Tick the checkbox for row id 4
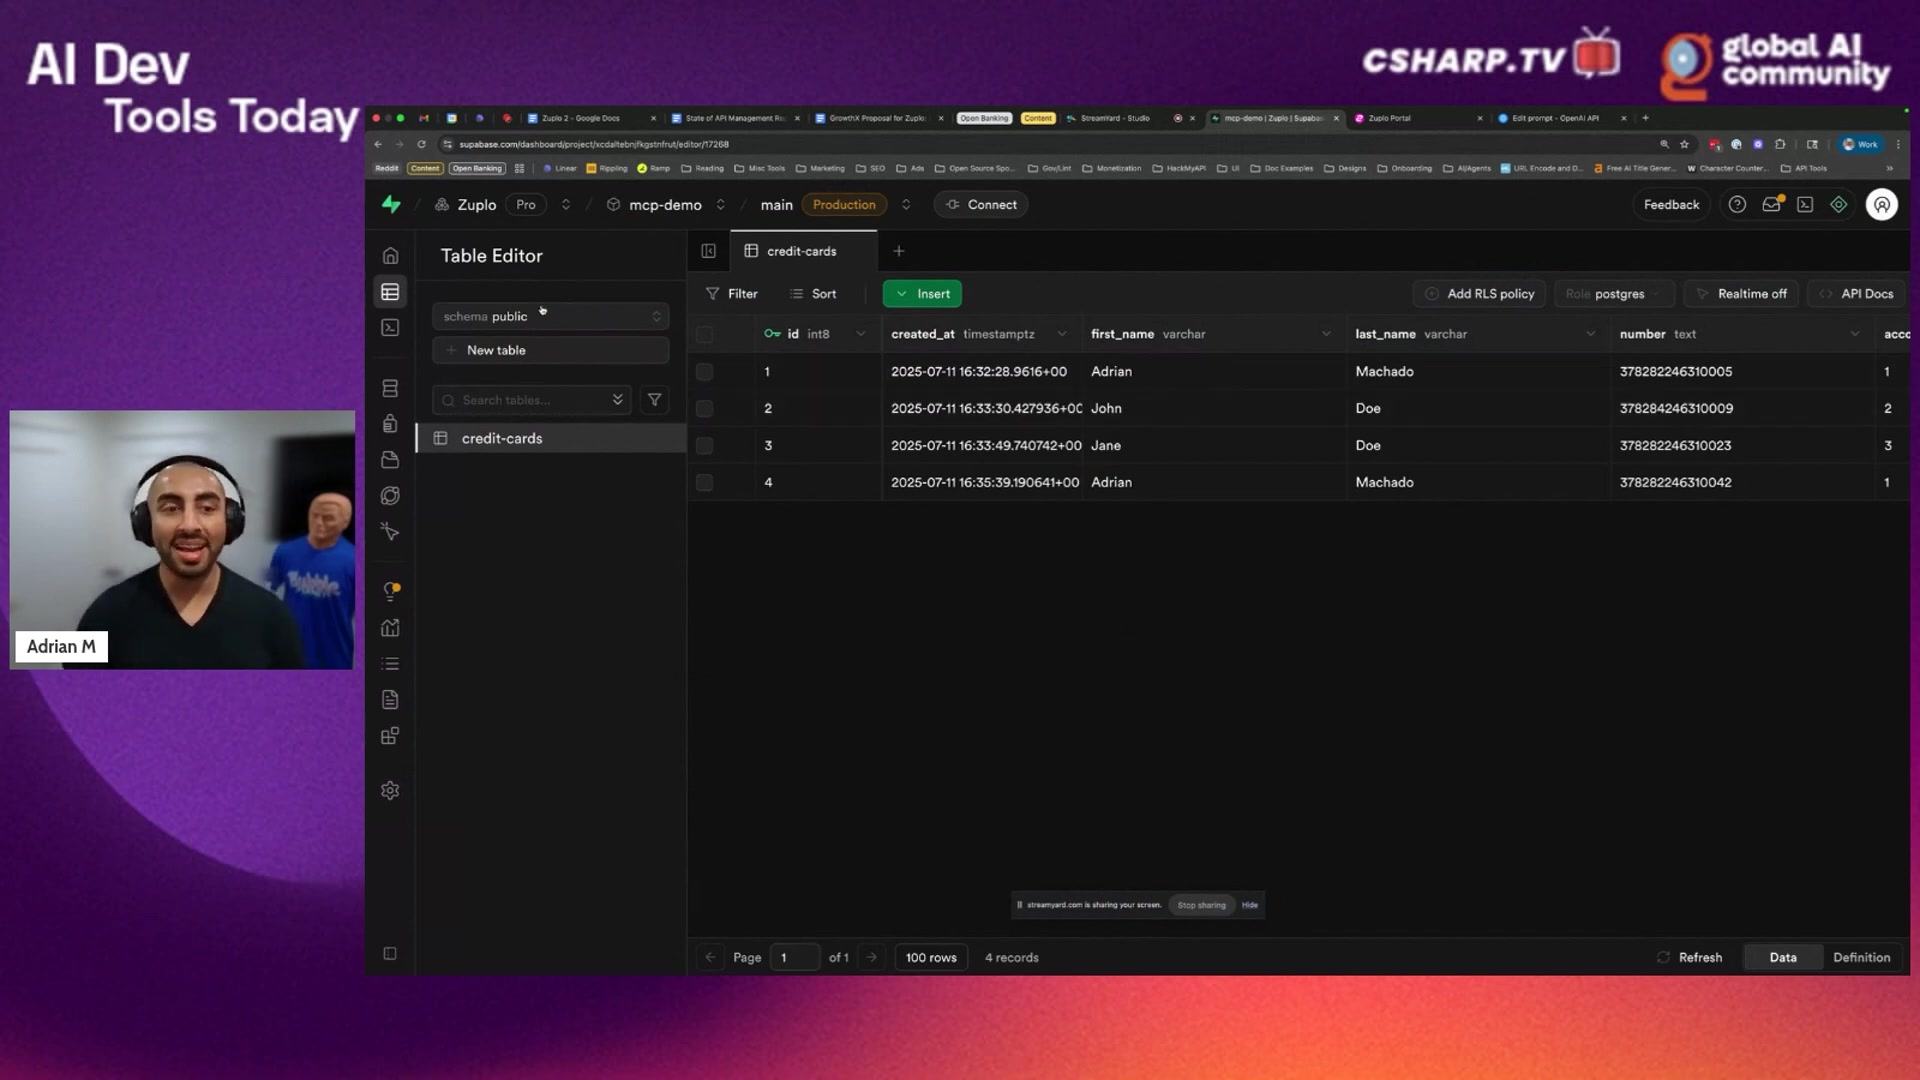Viewport: 1920px width, 1080px height. click(x=705, y=483)
